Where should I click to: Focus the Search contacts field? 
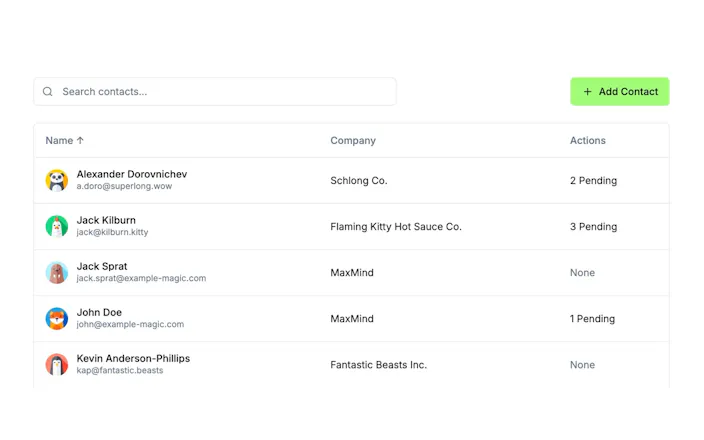(215, 92)
